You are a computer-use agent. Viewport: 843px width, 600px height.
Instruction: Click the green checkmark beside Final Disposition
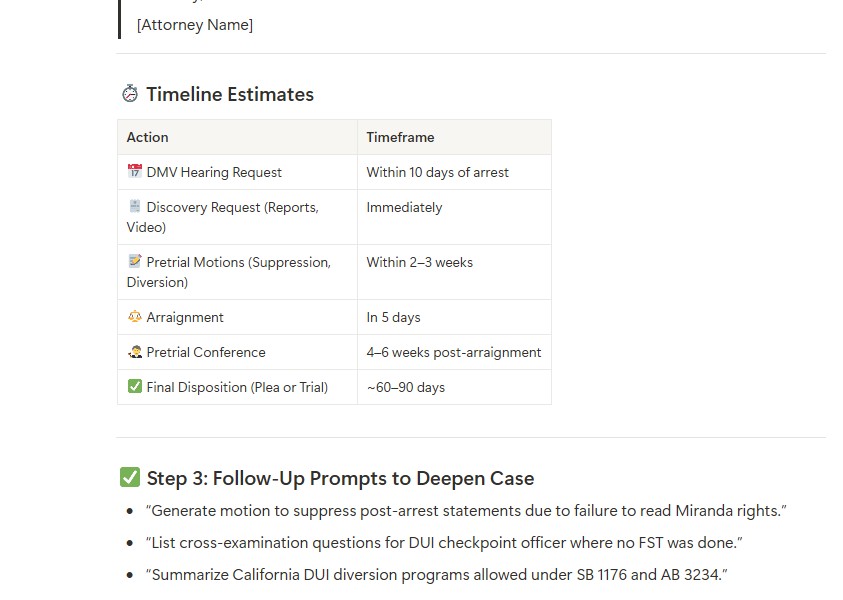(x=135, y=387)
